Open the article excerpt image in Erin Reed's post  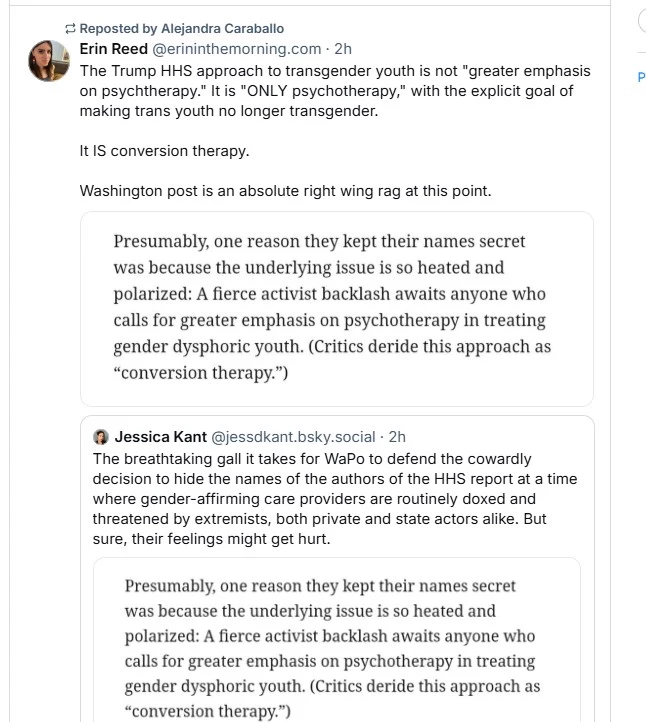336,308
